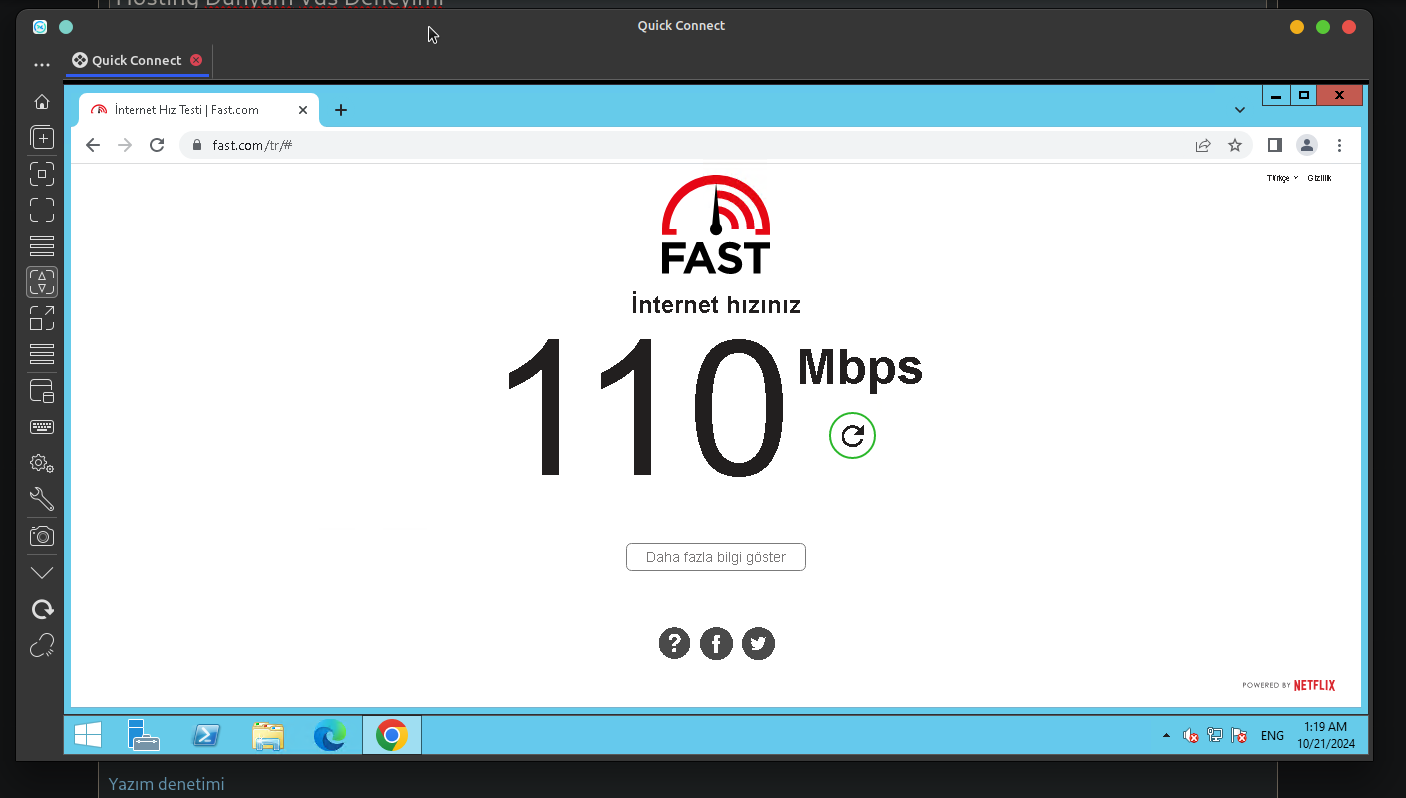Open the help question mark icon
The image size is (1406, 798).
point(674,643)
